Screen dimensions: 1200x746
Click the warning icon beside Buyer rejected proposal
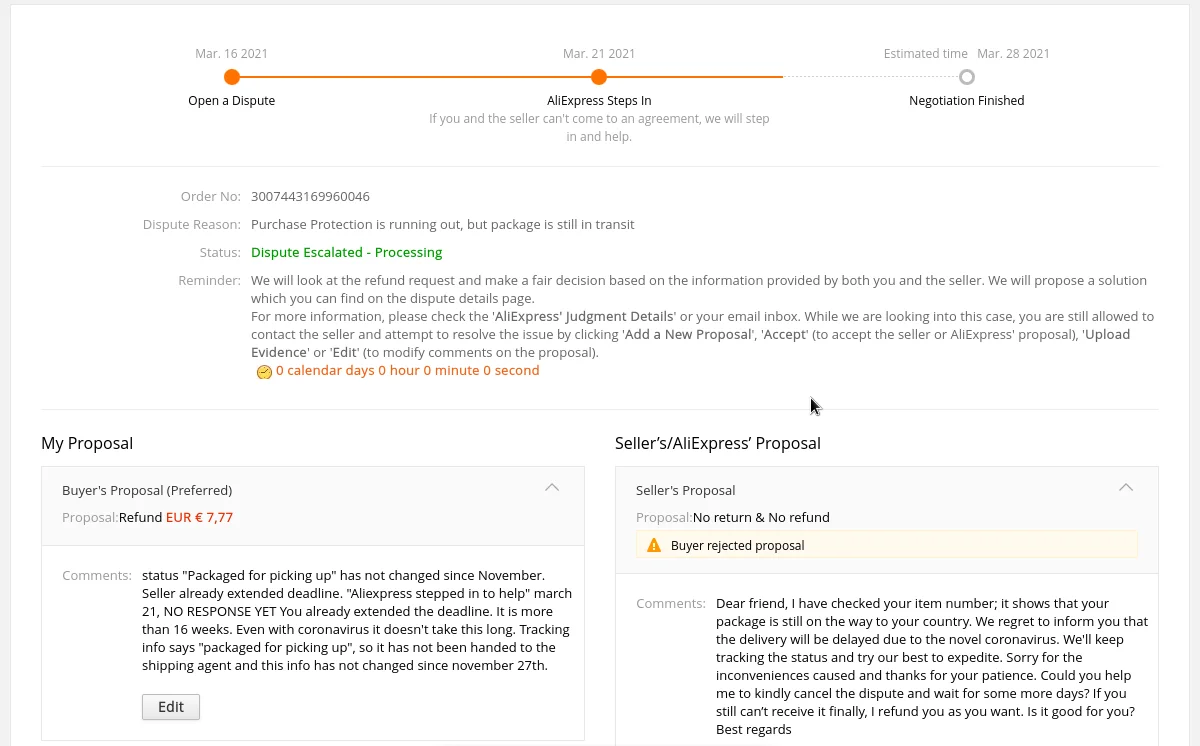pos(654,545)
